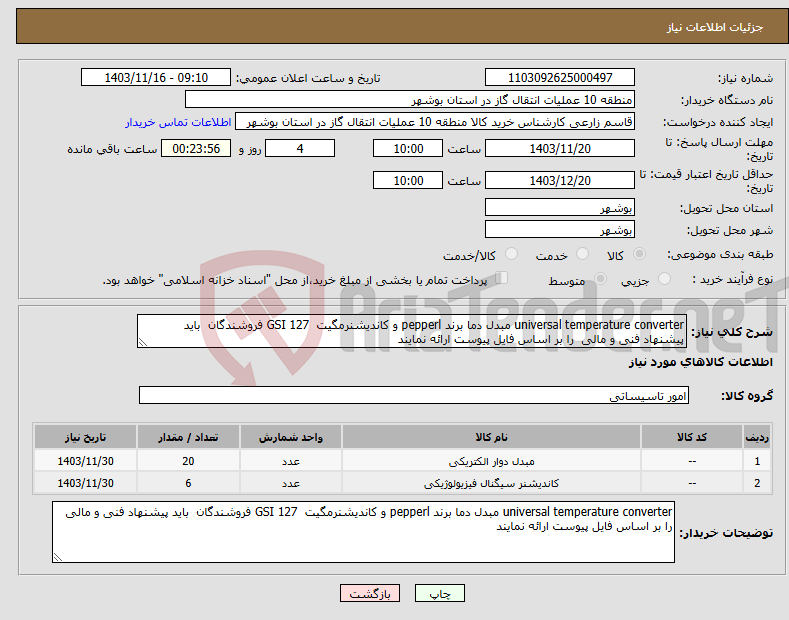Select the کالا/خدمت radio button

pyautogui.click(x=511, y=254)
